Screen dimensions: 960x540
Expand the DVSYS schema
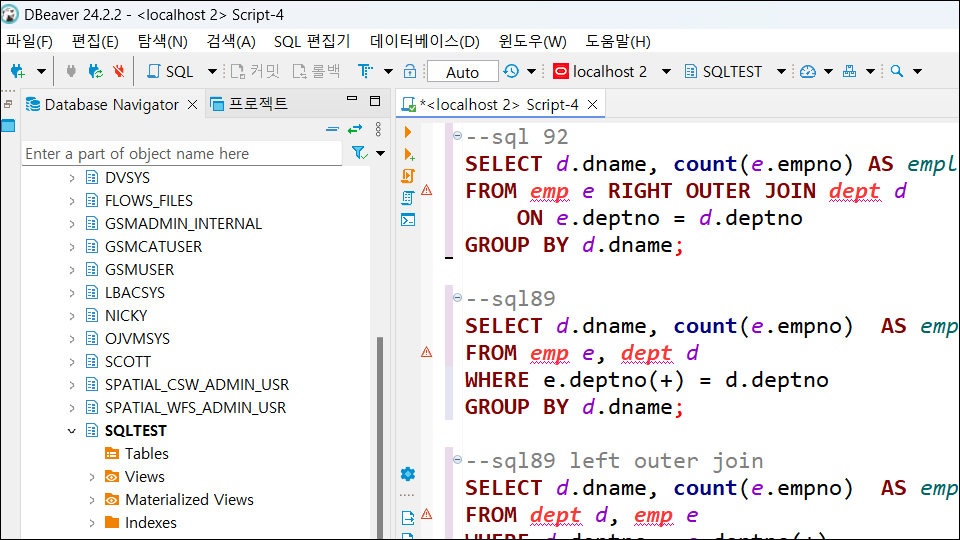tap(72, 178)
